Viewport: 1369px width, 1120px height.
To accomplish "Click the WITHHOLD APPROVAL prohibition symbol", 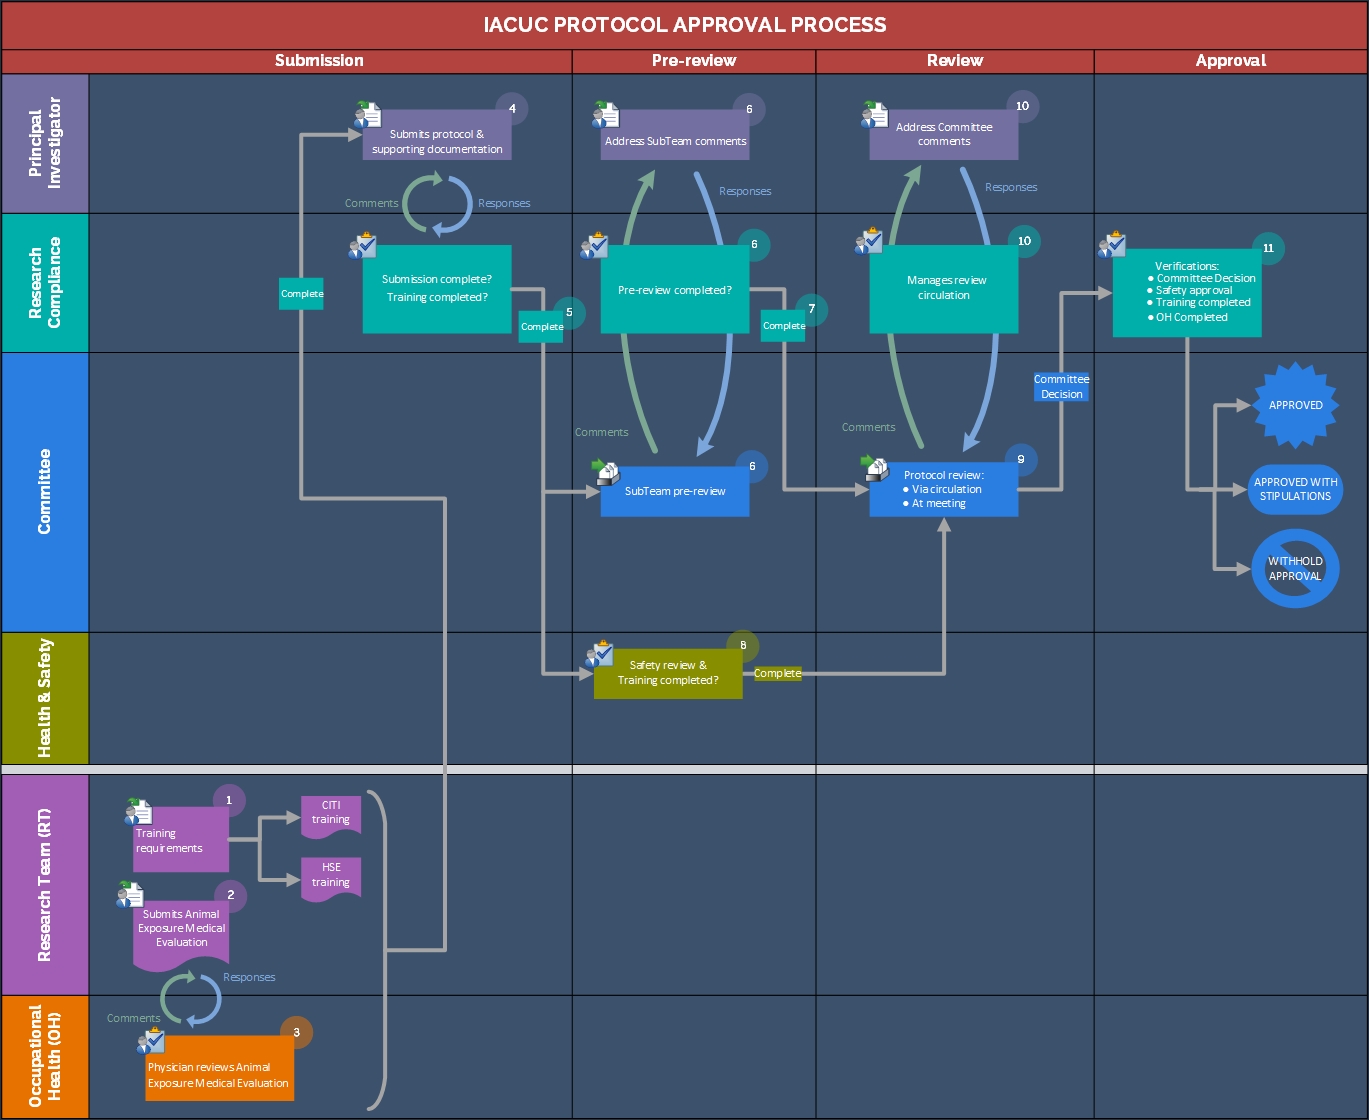I will click(x=1295, y=568).
